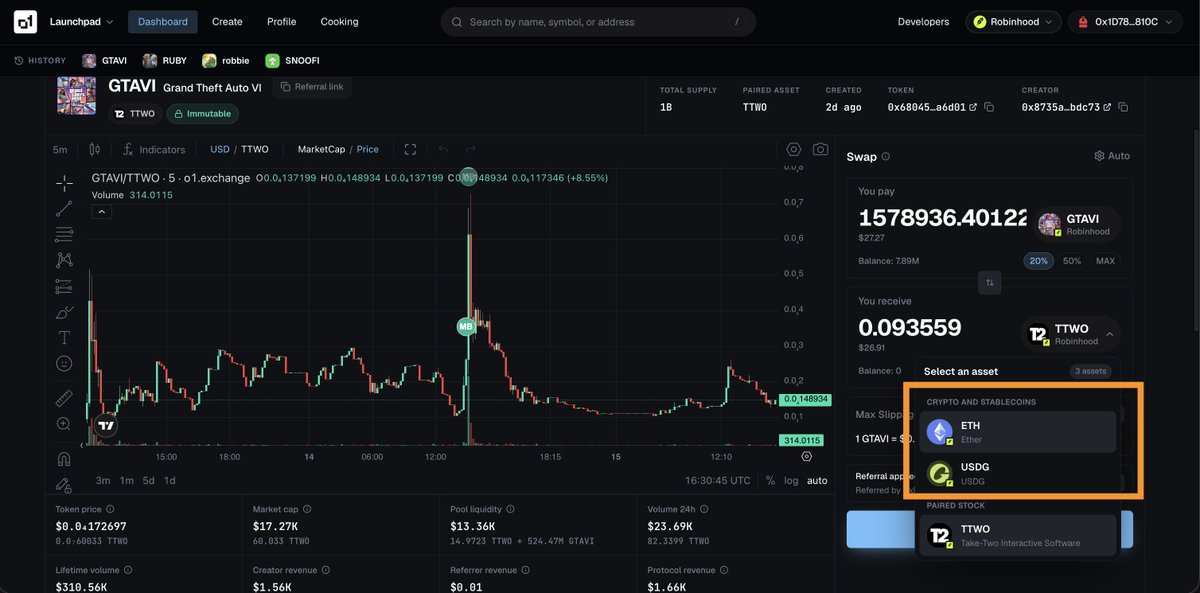
Task: Click the MB marker on the chart
Action: tap(465, 326)
